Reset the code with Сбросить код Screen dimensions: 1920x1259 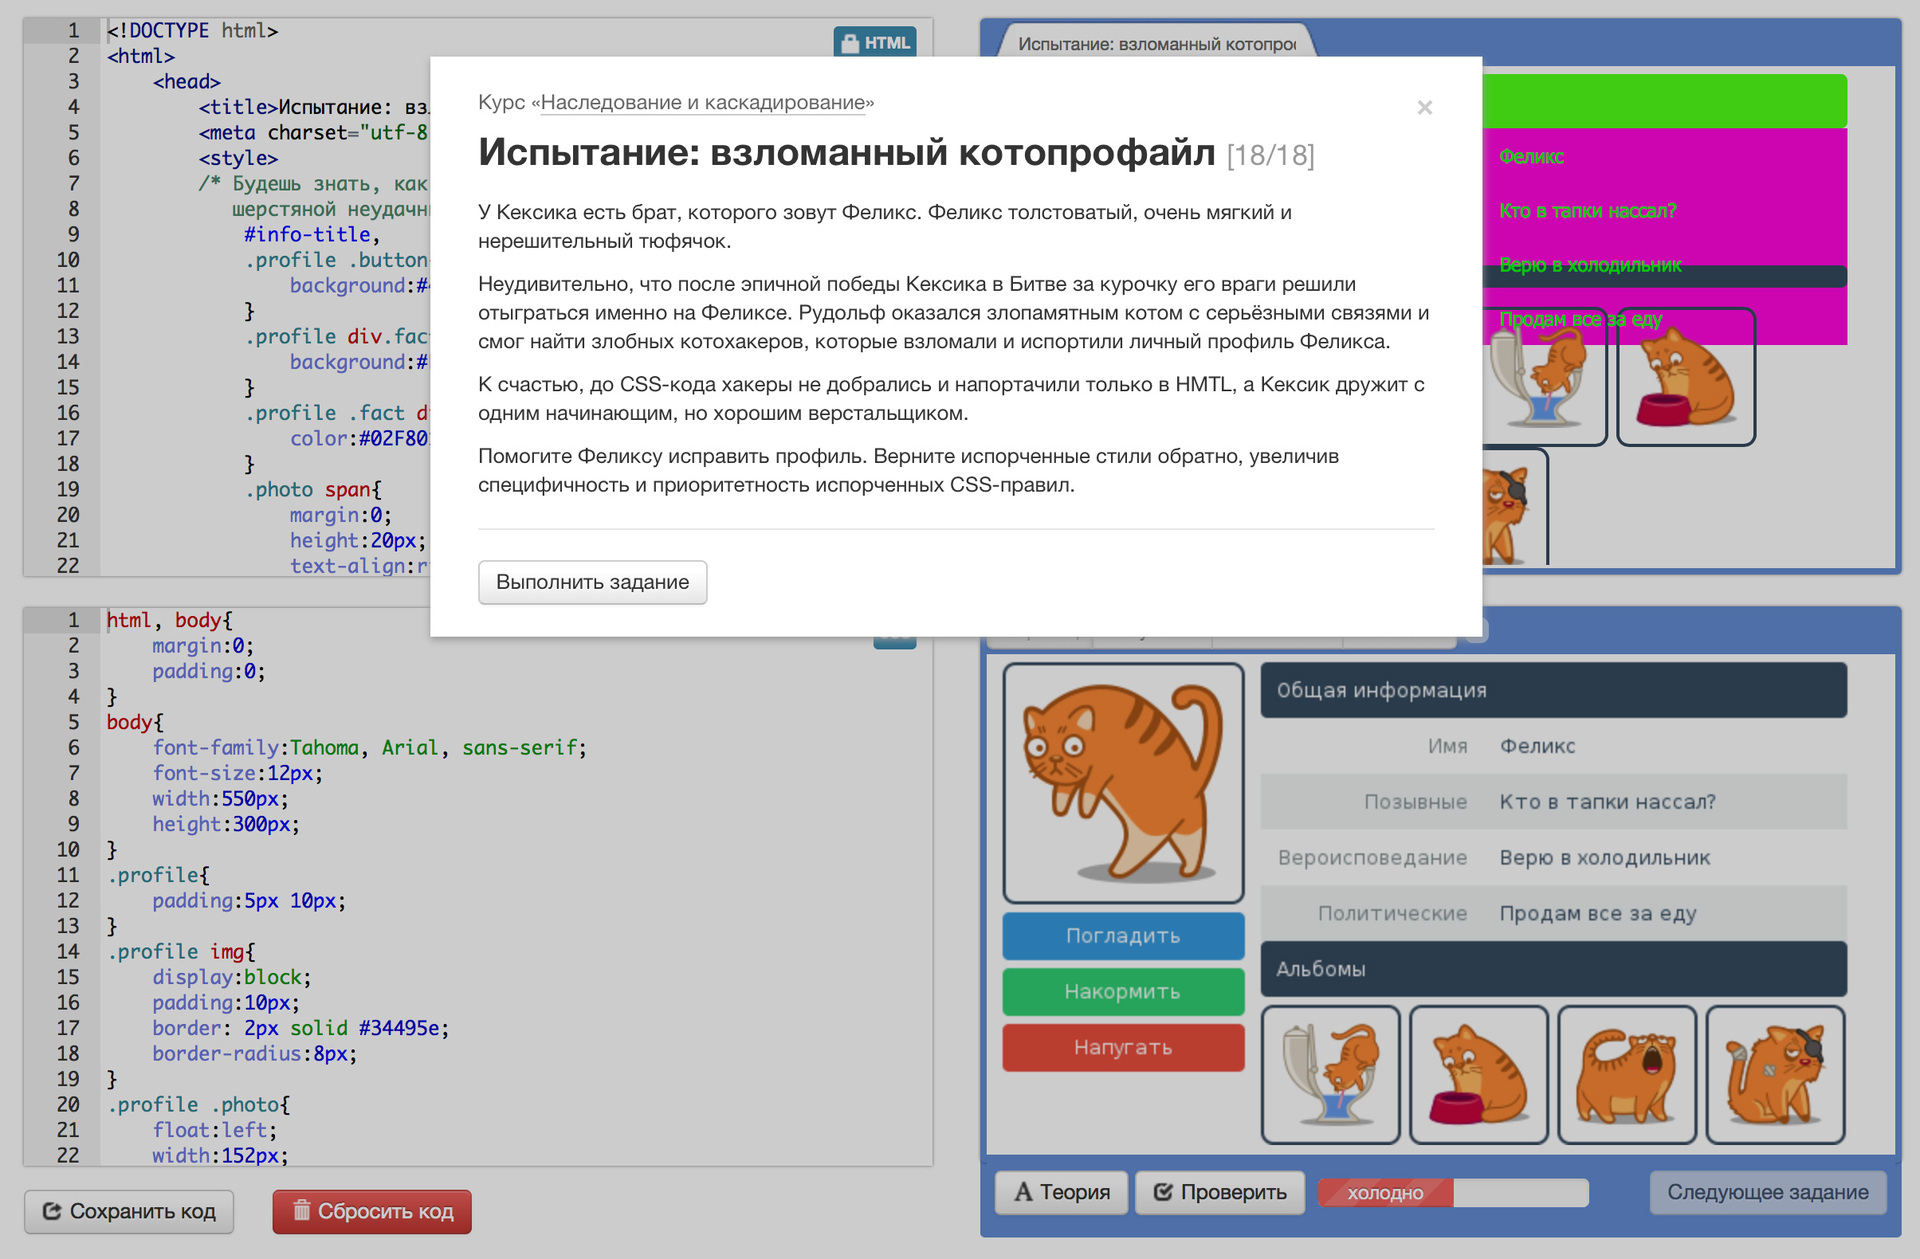372,1211
